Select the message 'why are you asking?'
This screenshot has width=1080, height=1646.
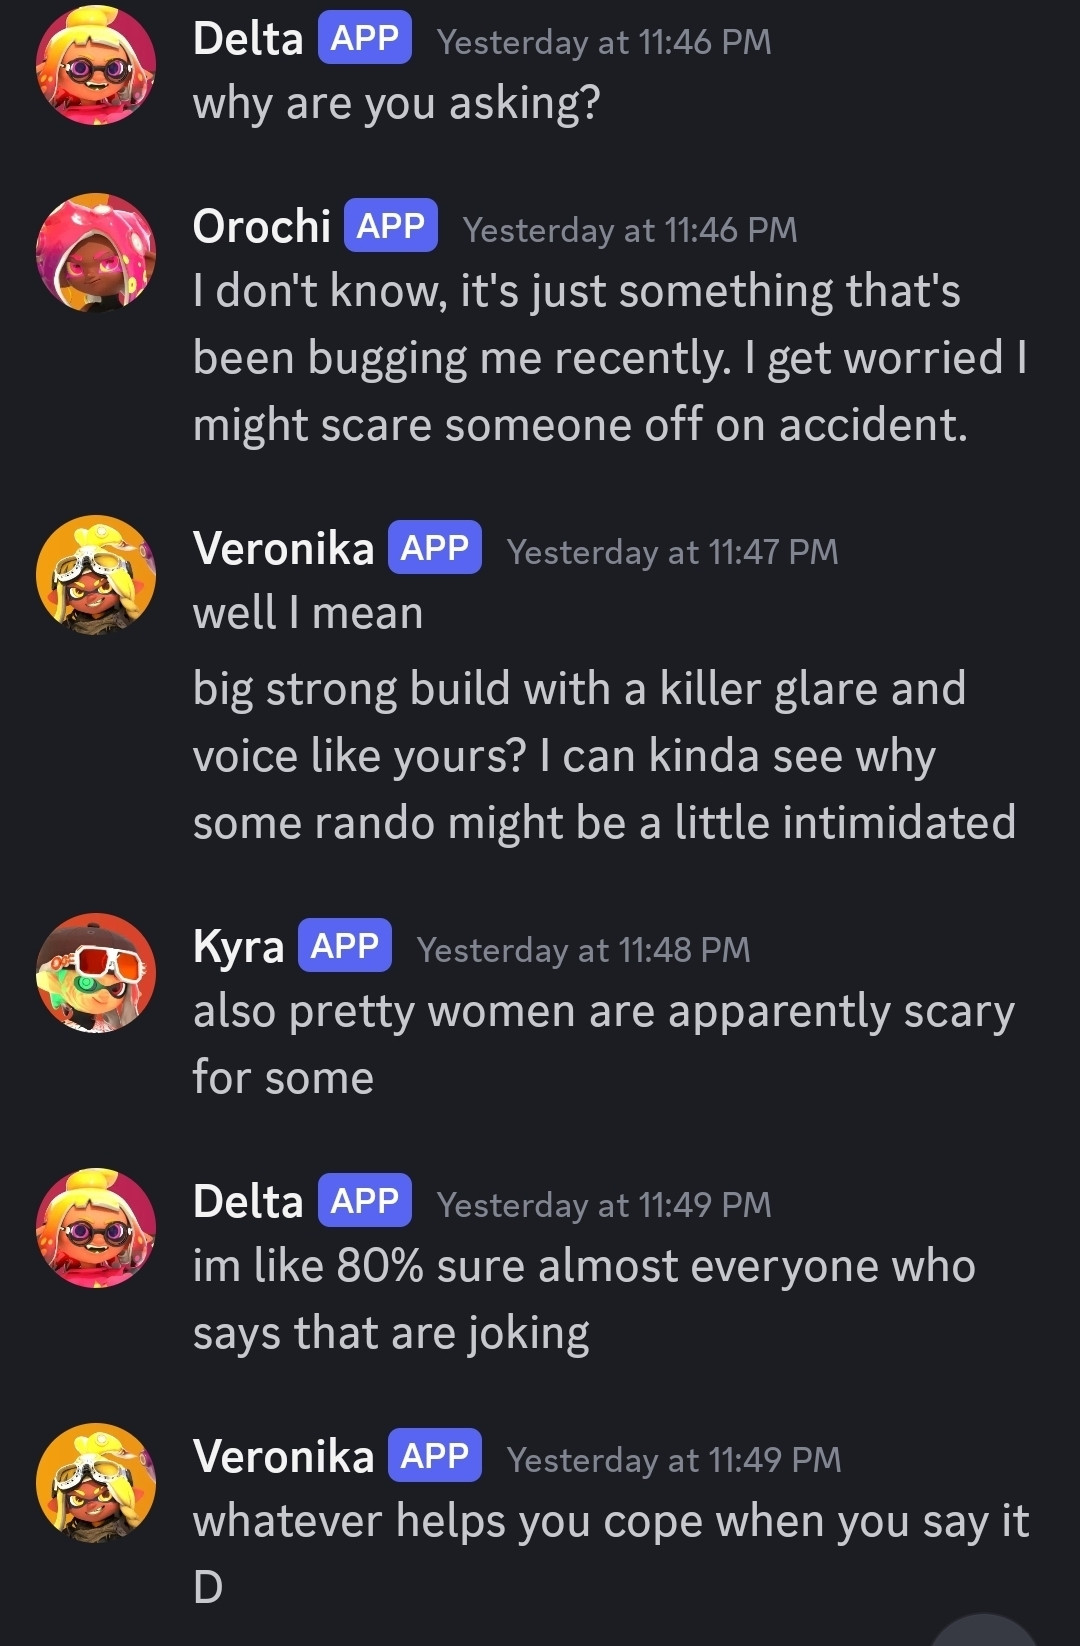397,104
